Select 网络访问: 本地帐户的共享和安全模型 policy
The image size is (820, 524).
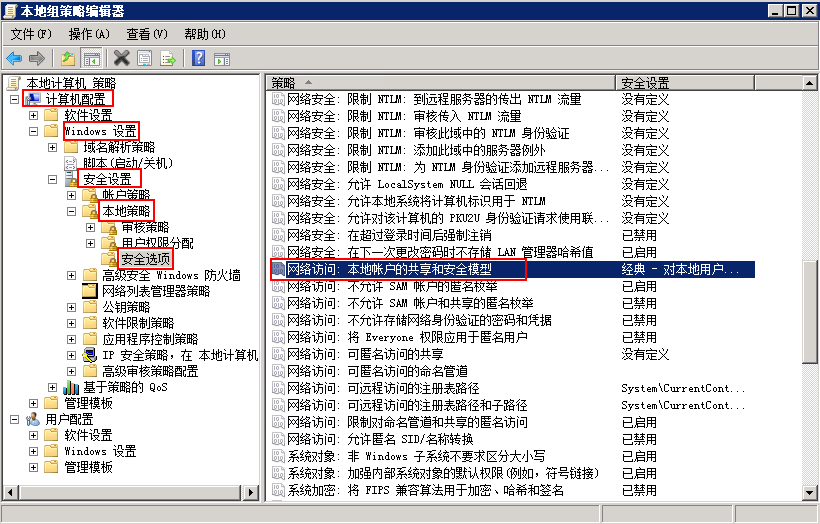point(512,269)
